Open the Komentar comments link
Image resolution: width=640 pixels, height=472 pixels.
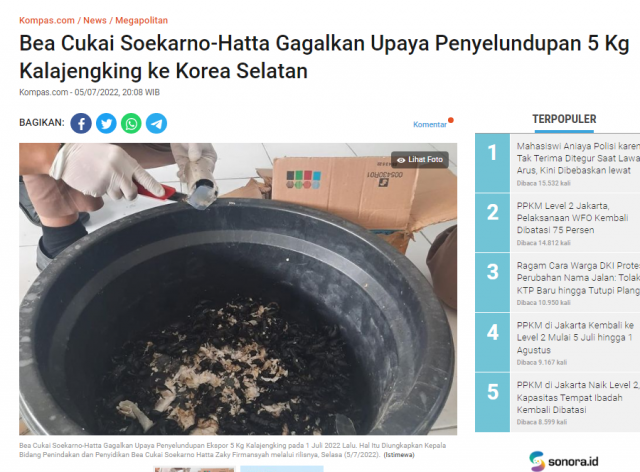click(430, 125)
